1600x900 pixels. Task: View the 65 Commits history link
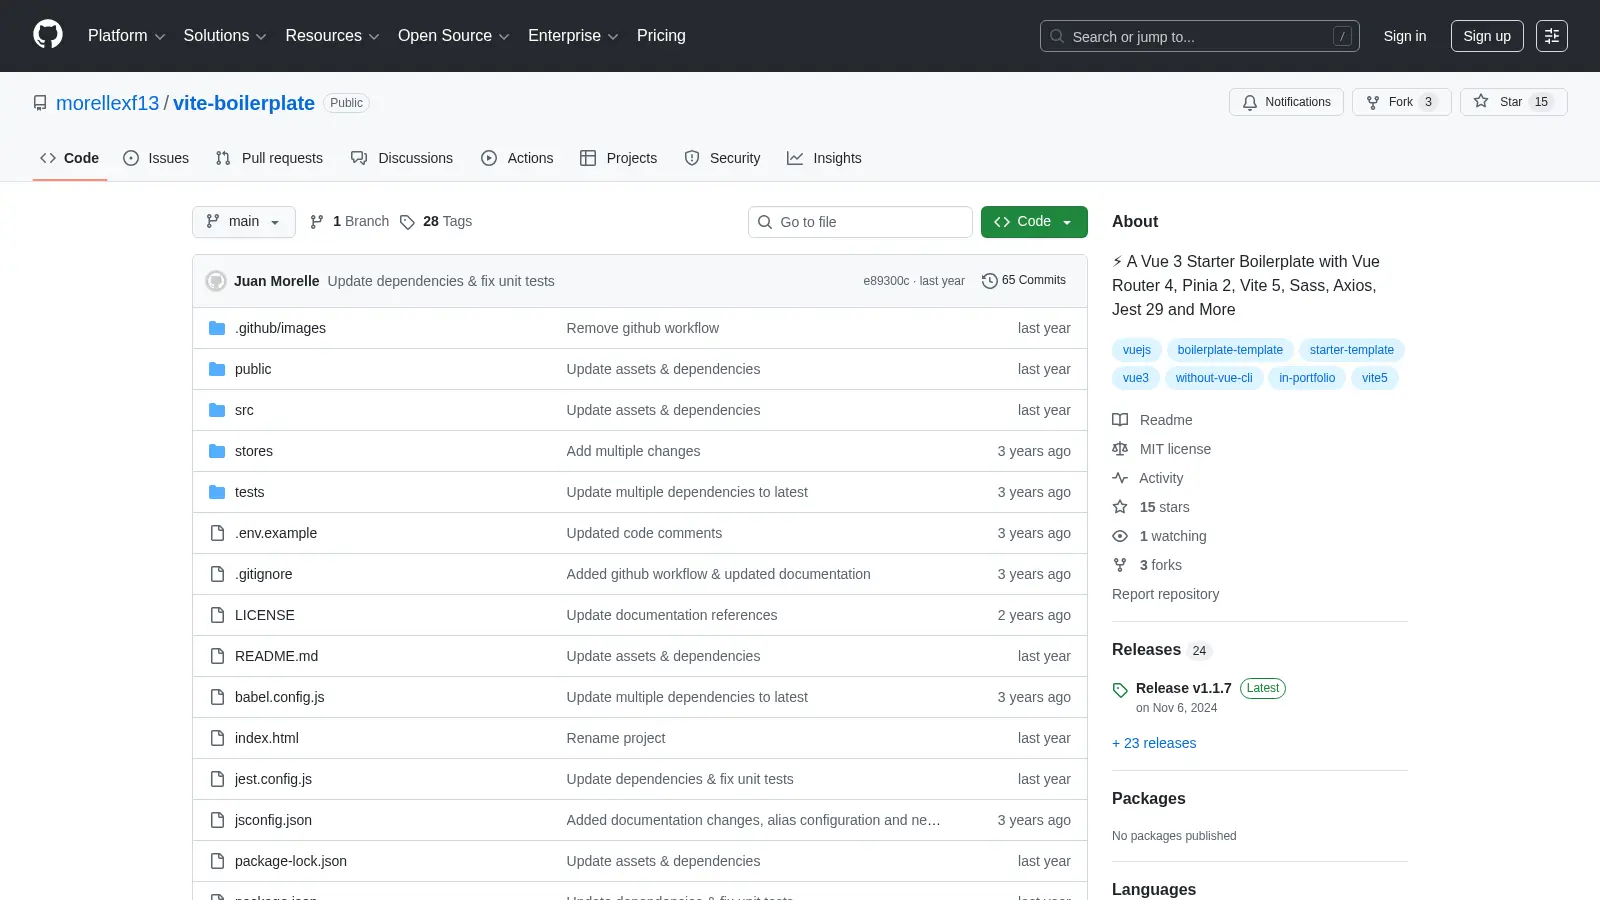coord(1024,281)
